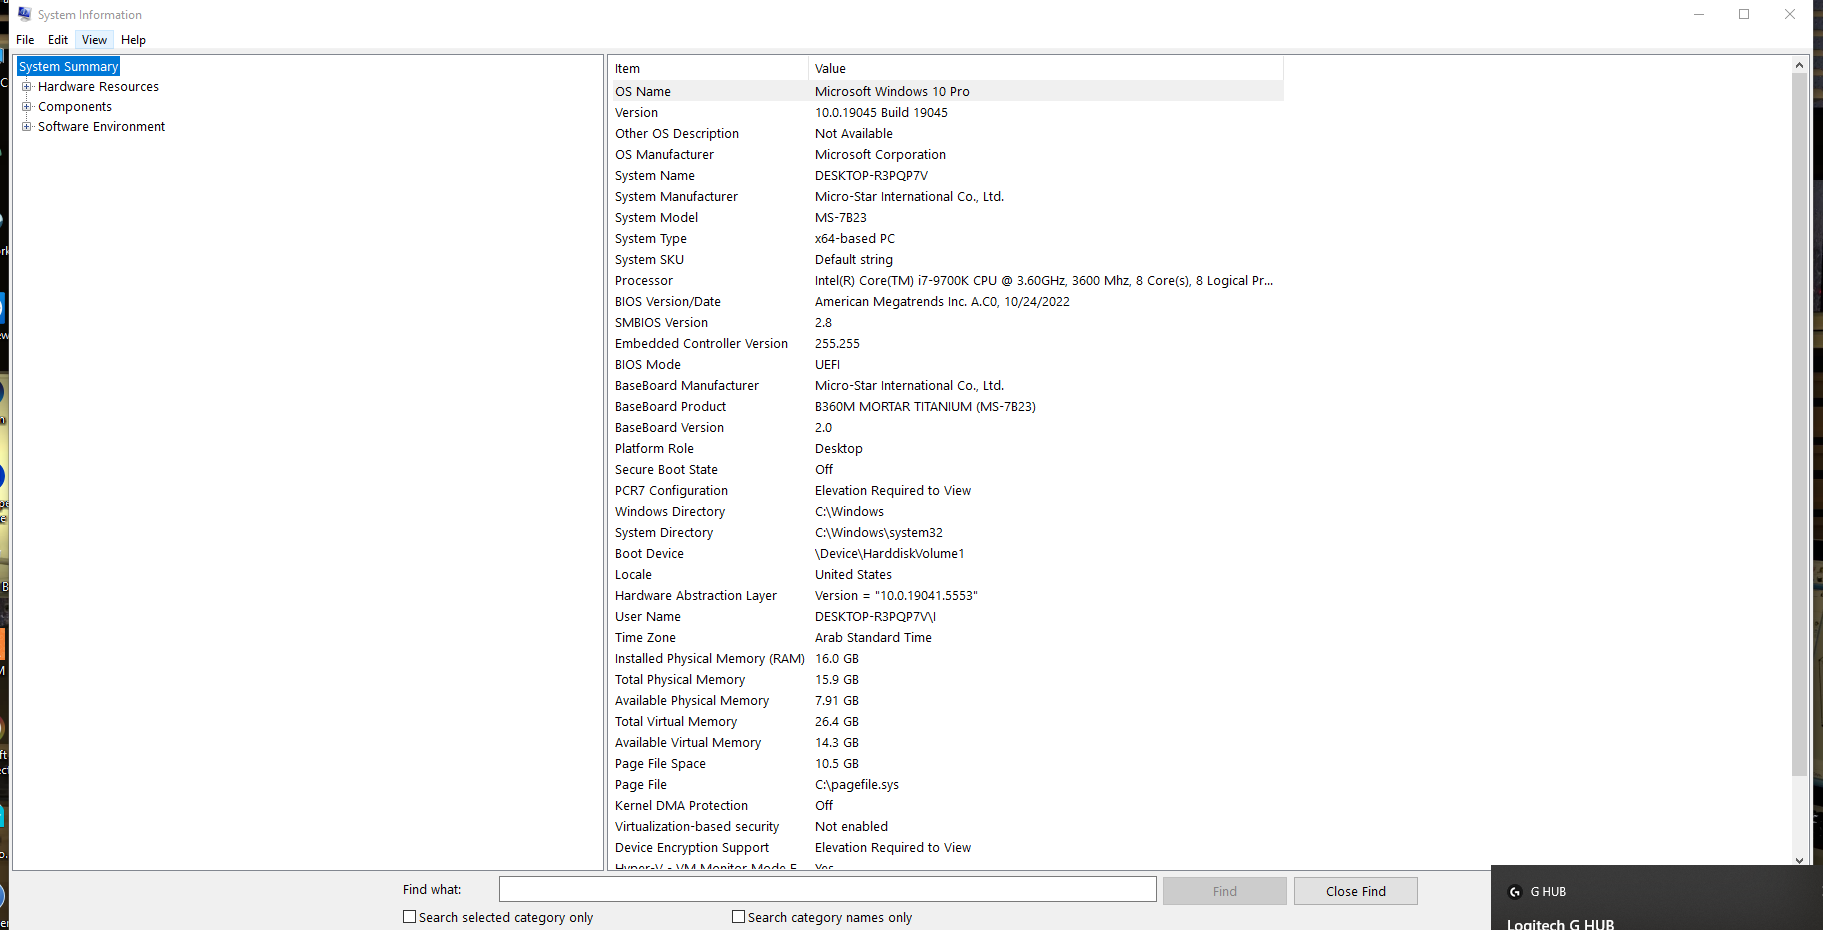This screenshot has width=1823, height=930.
Task: Click the MS-7B23 system model value
Action: tap(841, 217)
